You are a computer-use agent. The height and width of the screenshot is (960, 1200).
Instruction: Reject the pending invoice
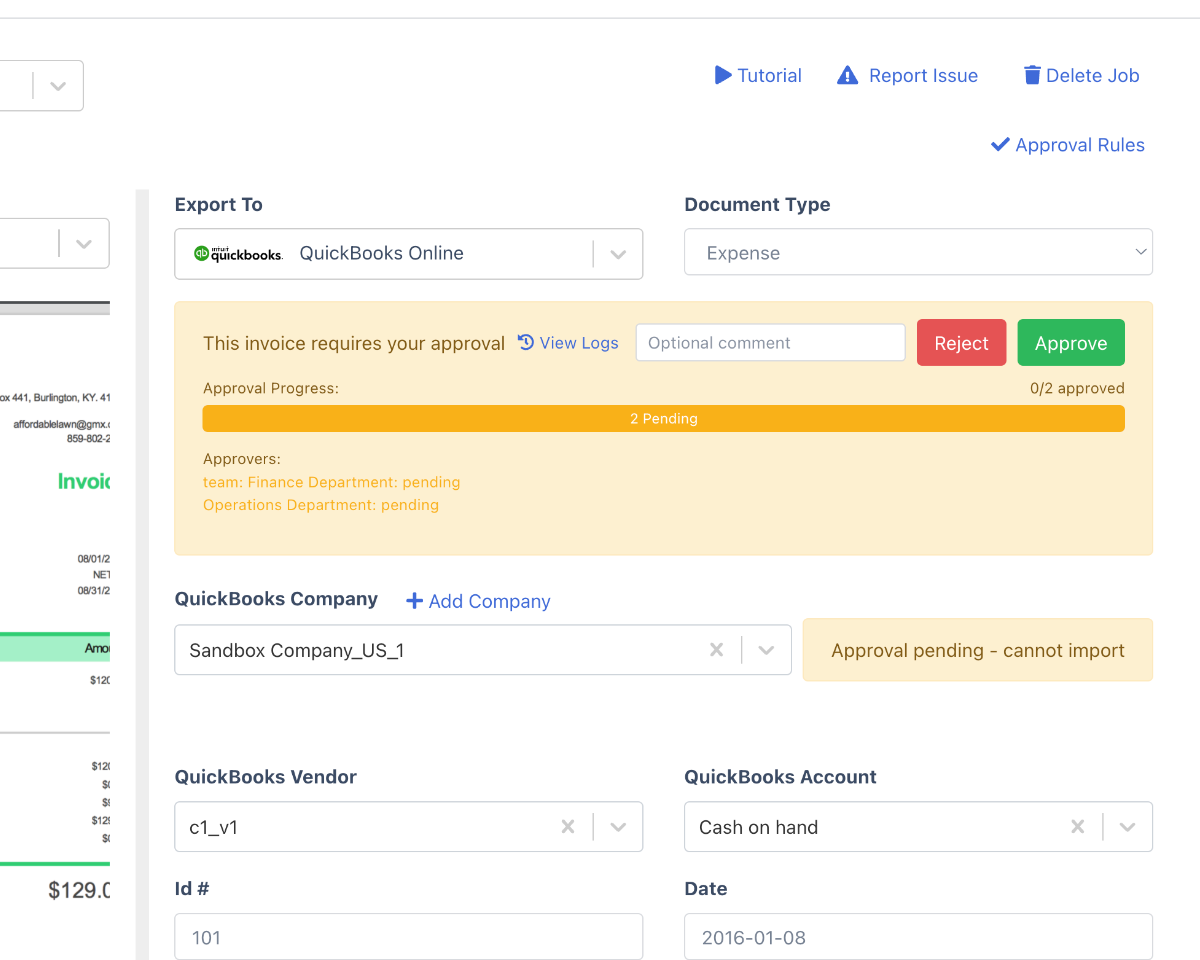(961, 342)
